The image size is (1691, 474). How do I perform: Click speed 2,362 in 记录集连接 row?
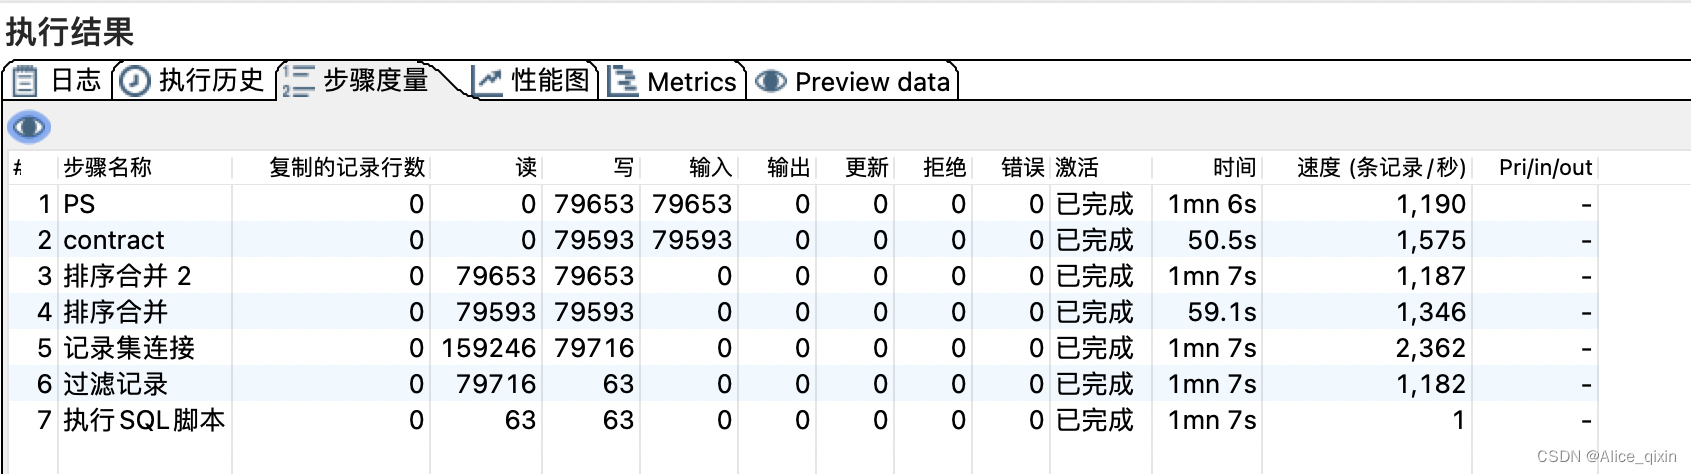(1431, 348)
